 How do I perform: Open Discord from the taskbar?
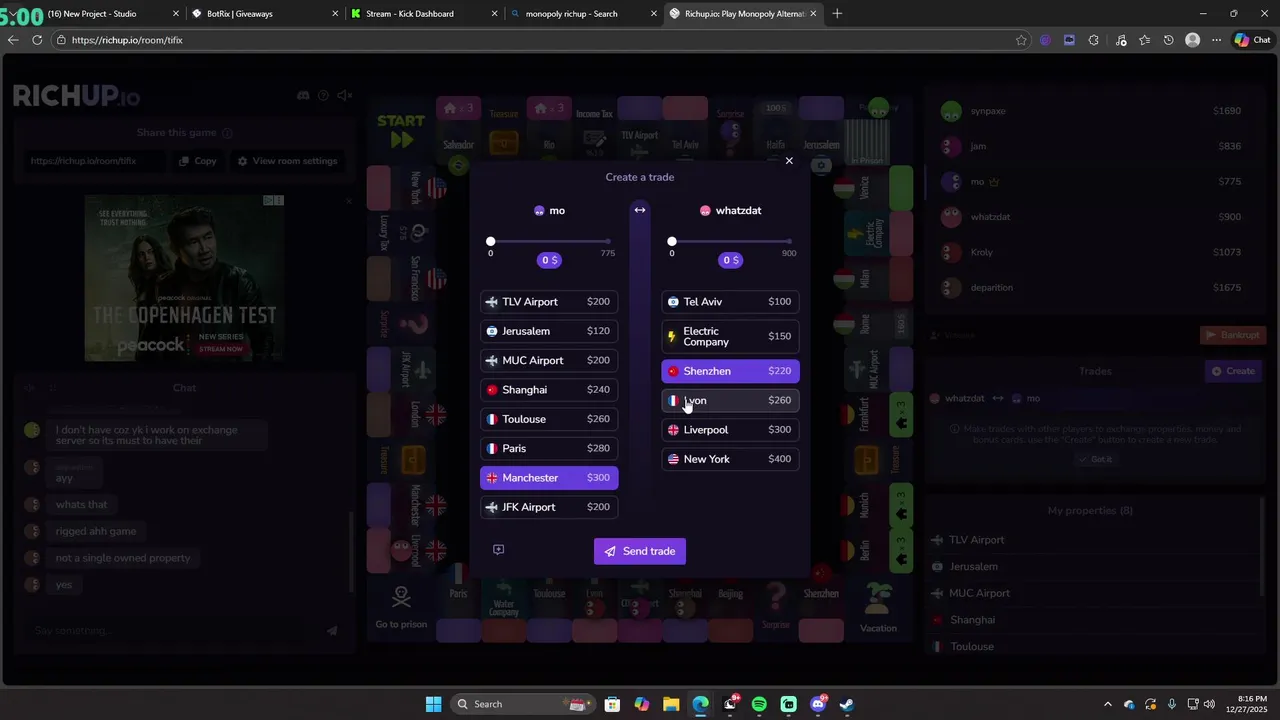click(818, 704)
